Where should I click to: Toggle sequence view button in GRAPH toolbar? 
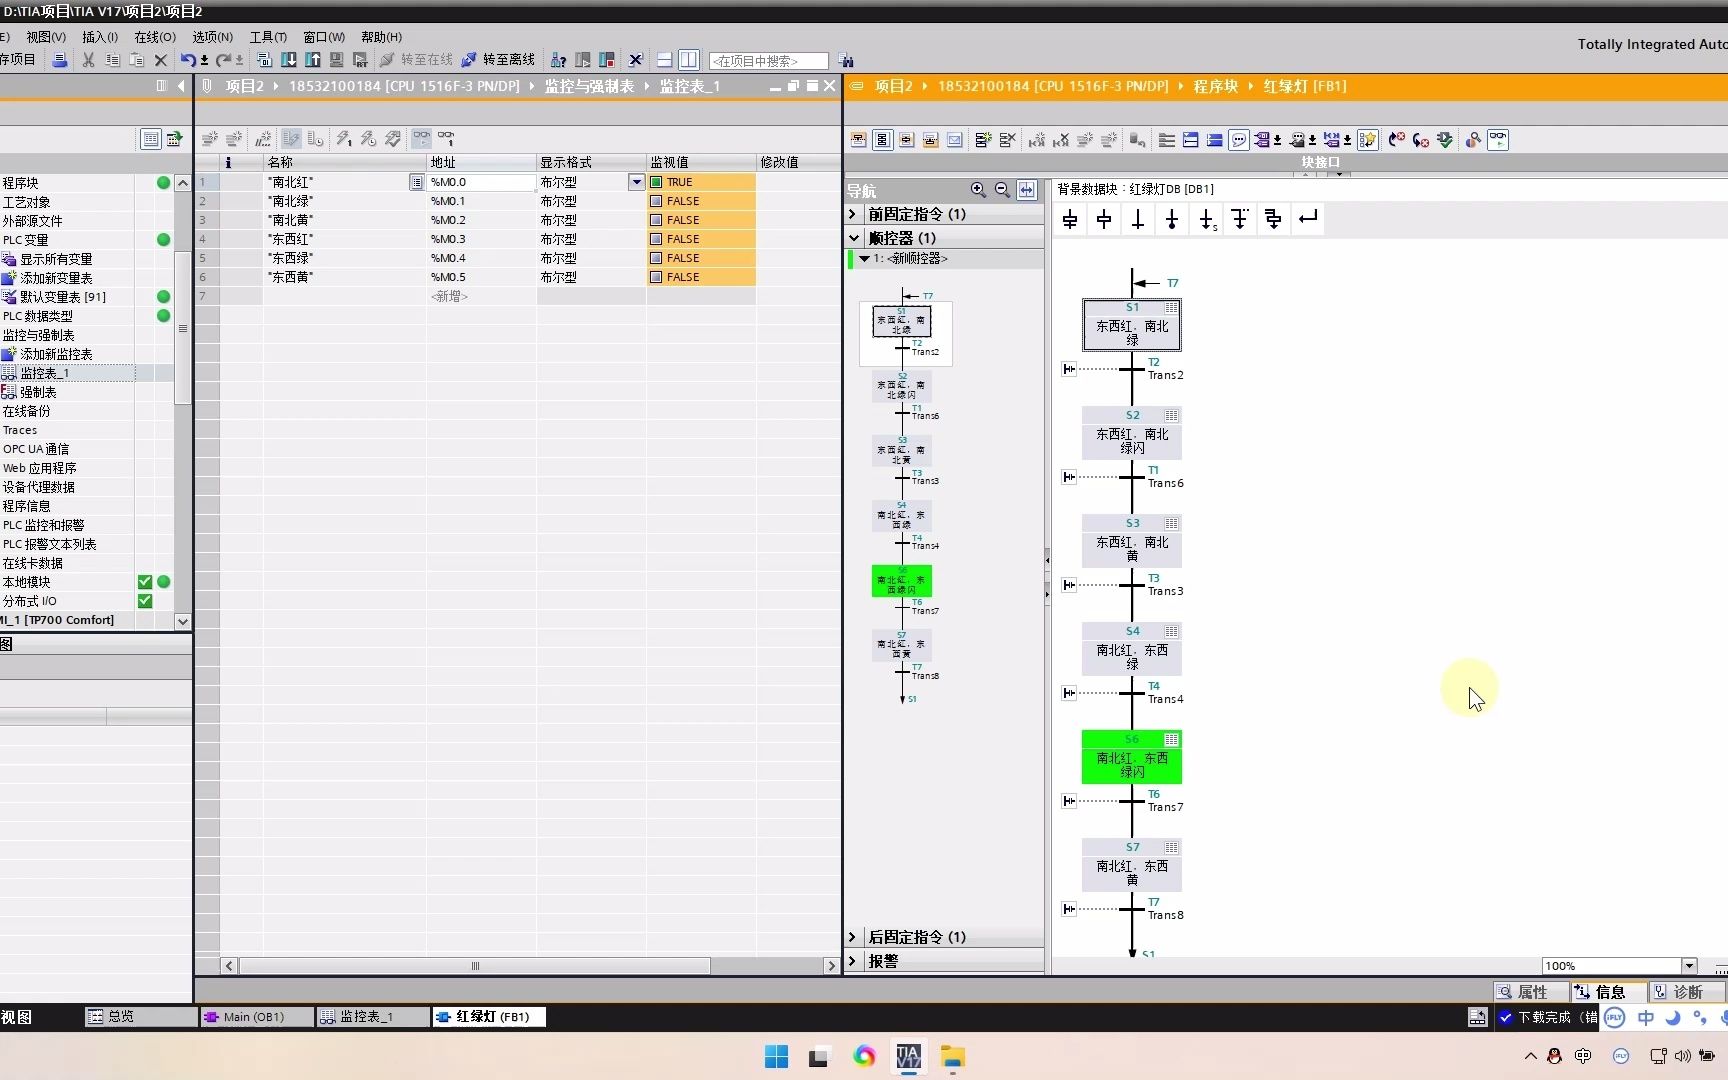[882, 140]
